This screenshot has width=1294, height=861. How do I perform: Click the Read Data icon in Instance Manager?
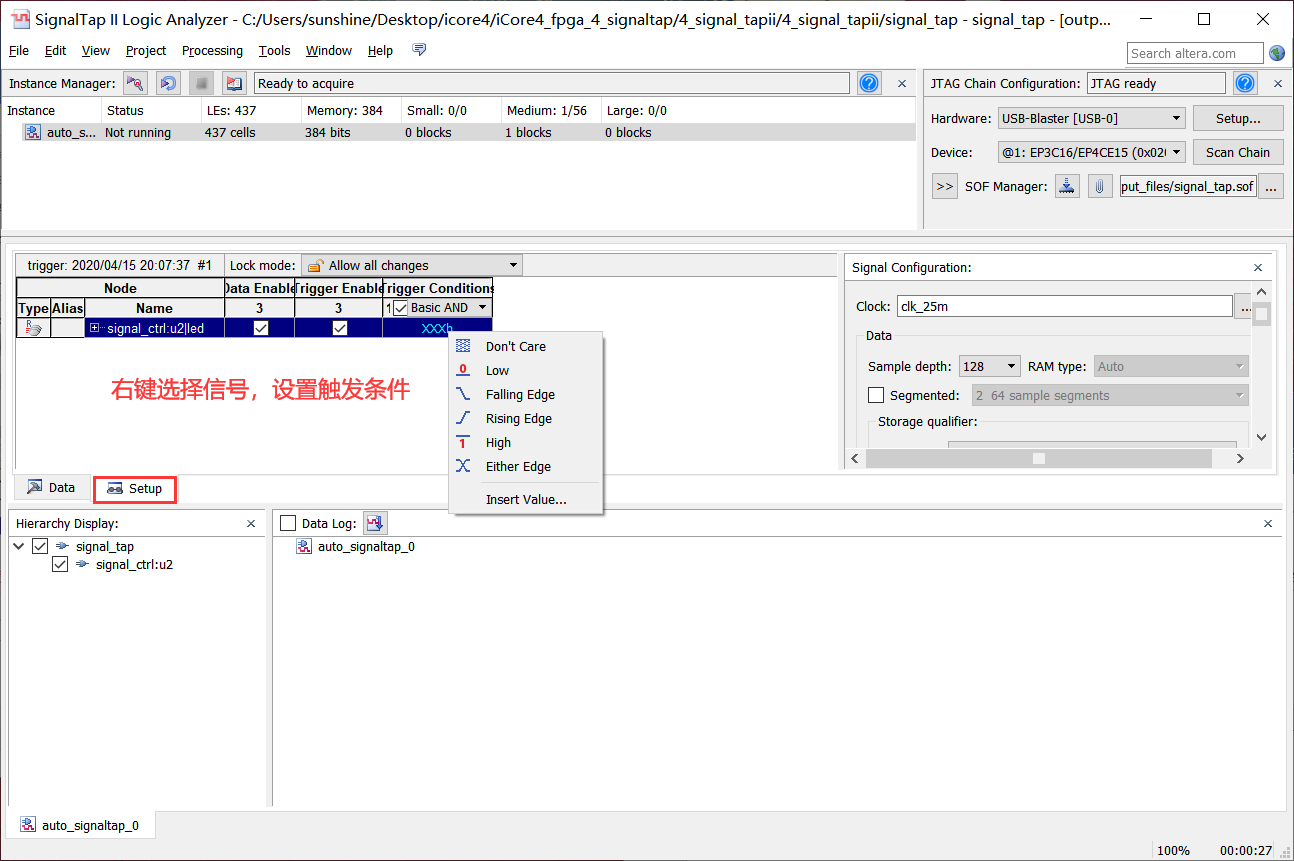(234, 84)
